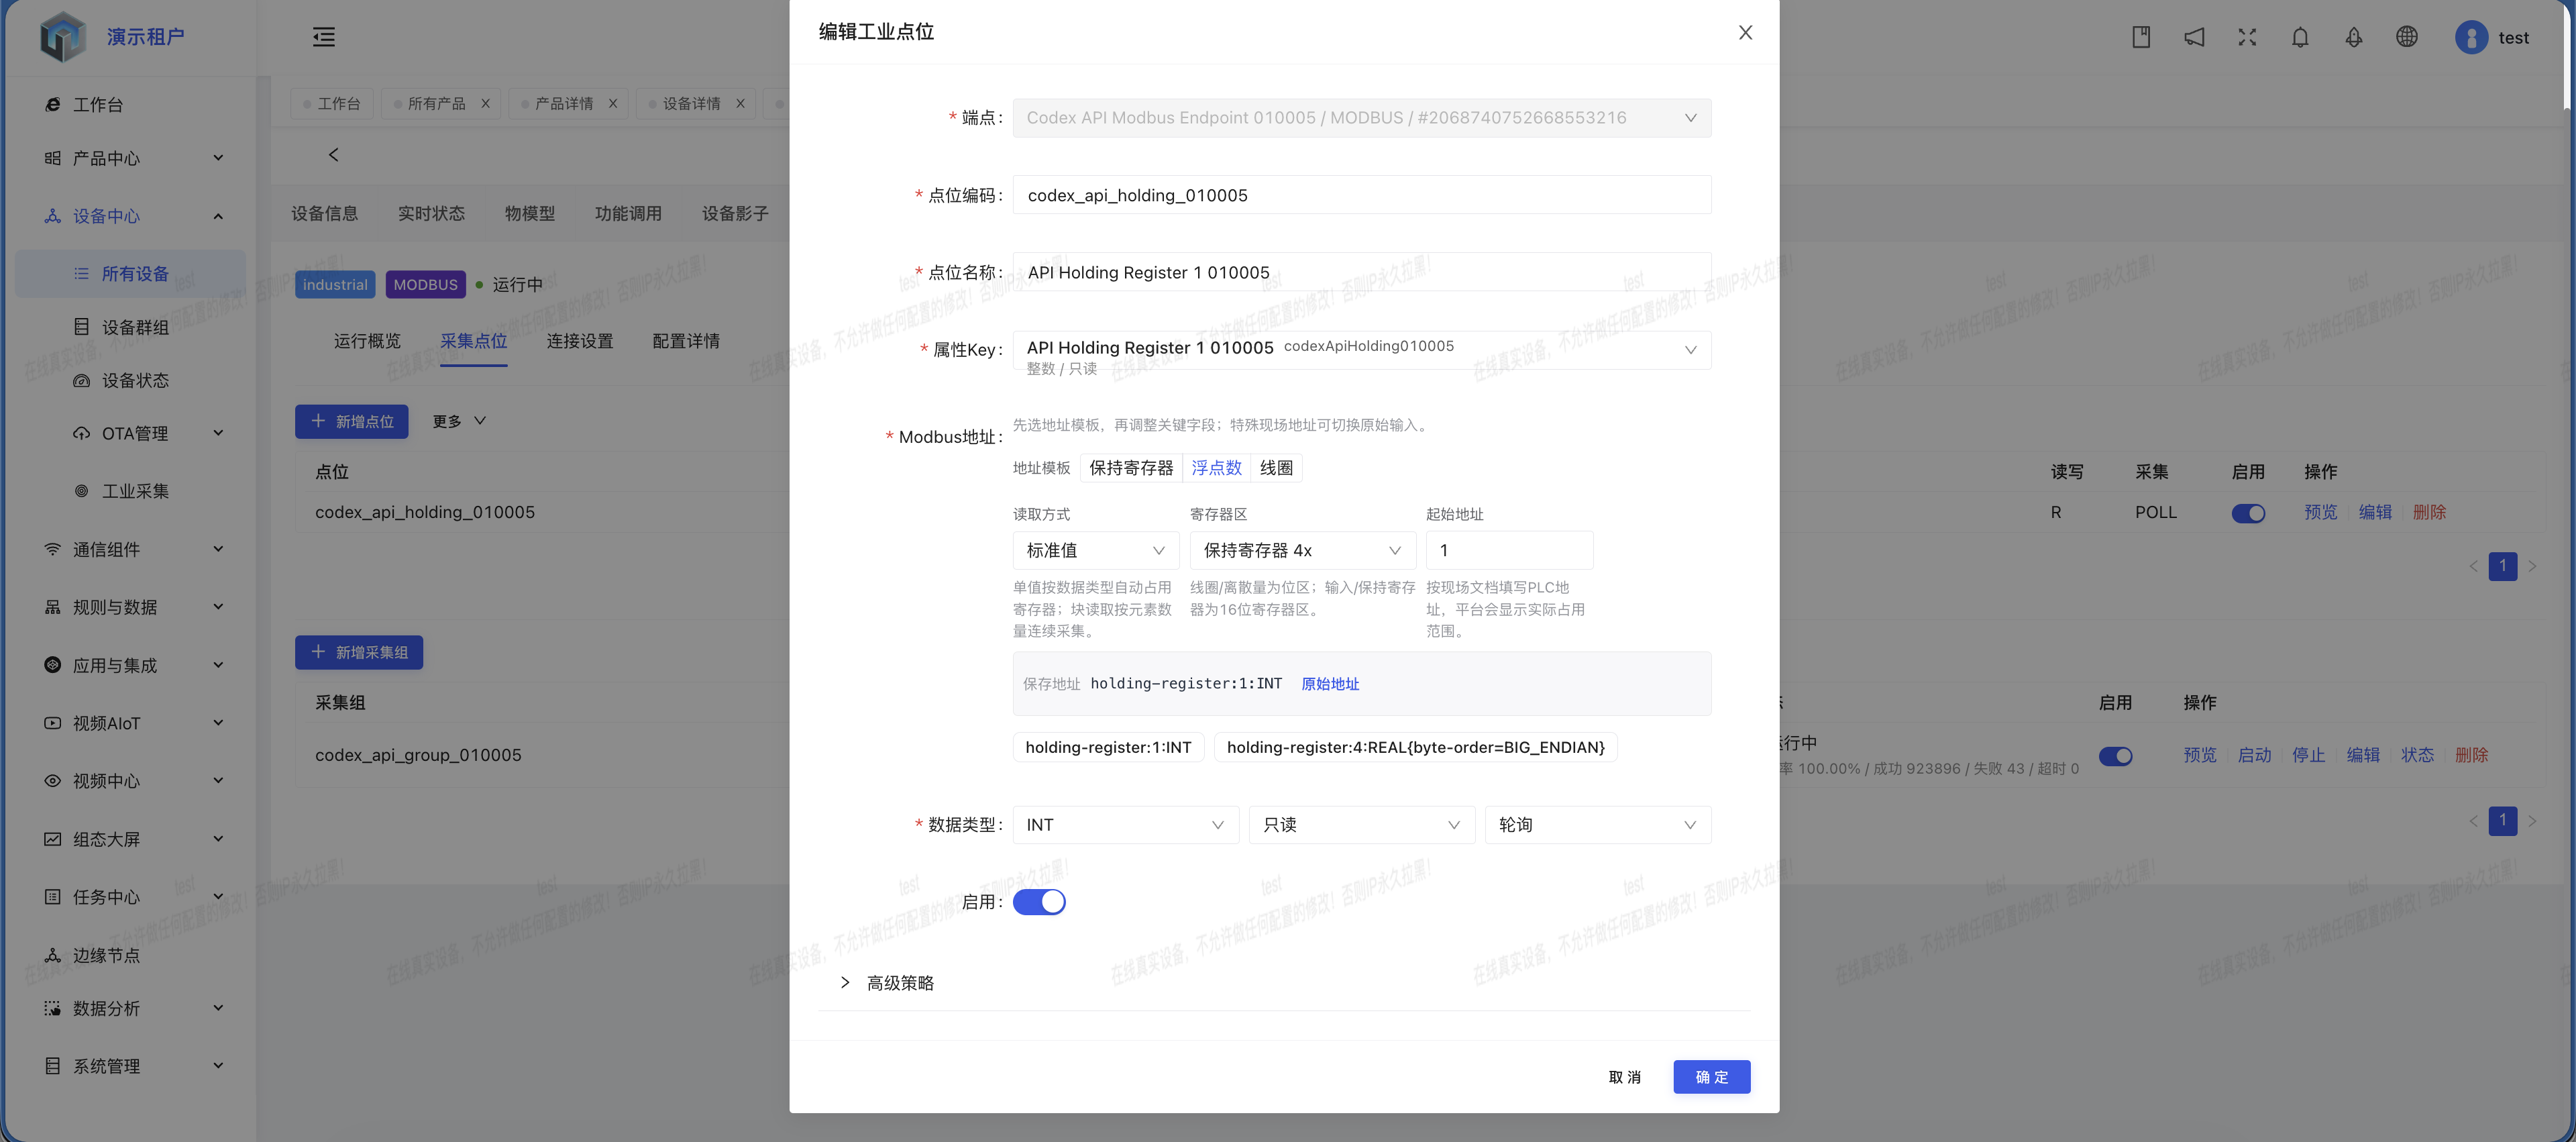
Task: Open the 更多 dropdown
Action: (459, 421)
